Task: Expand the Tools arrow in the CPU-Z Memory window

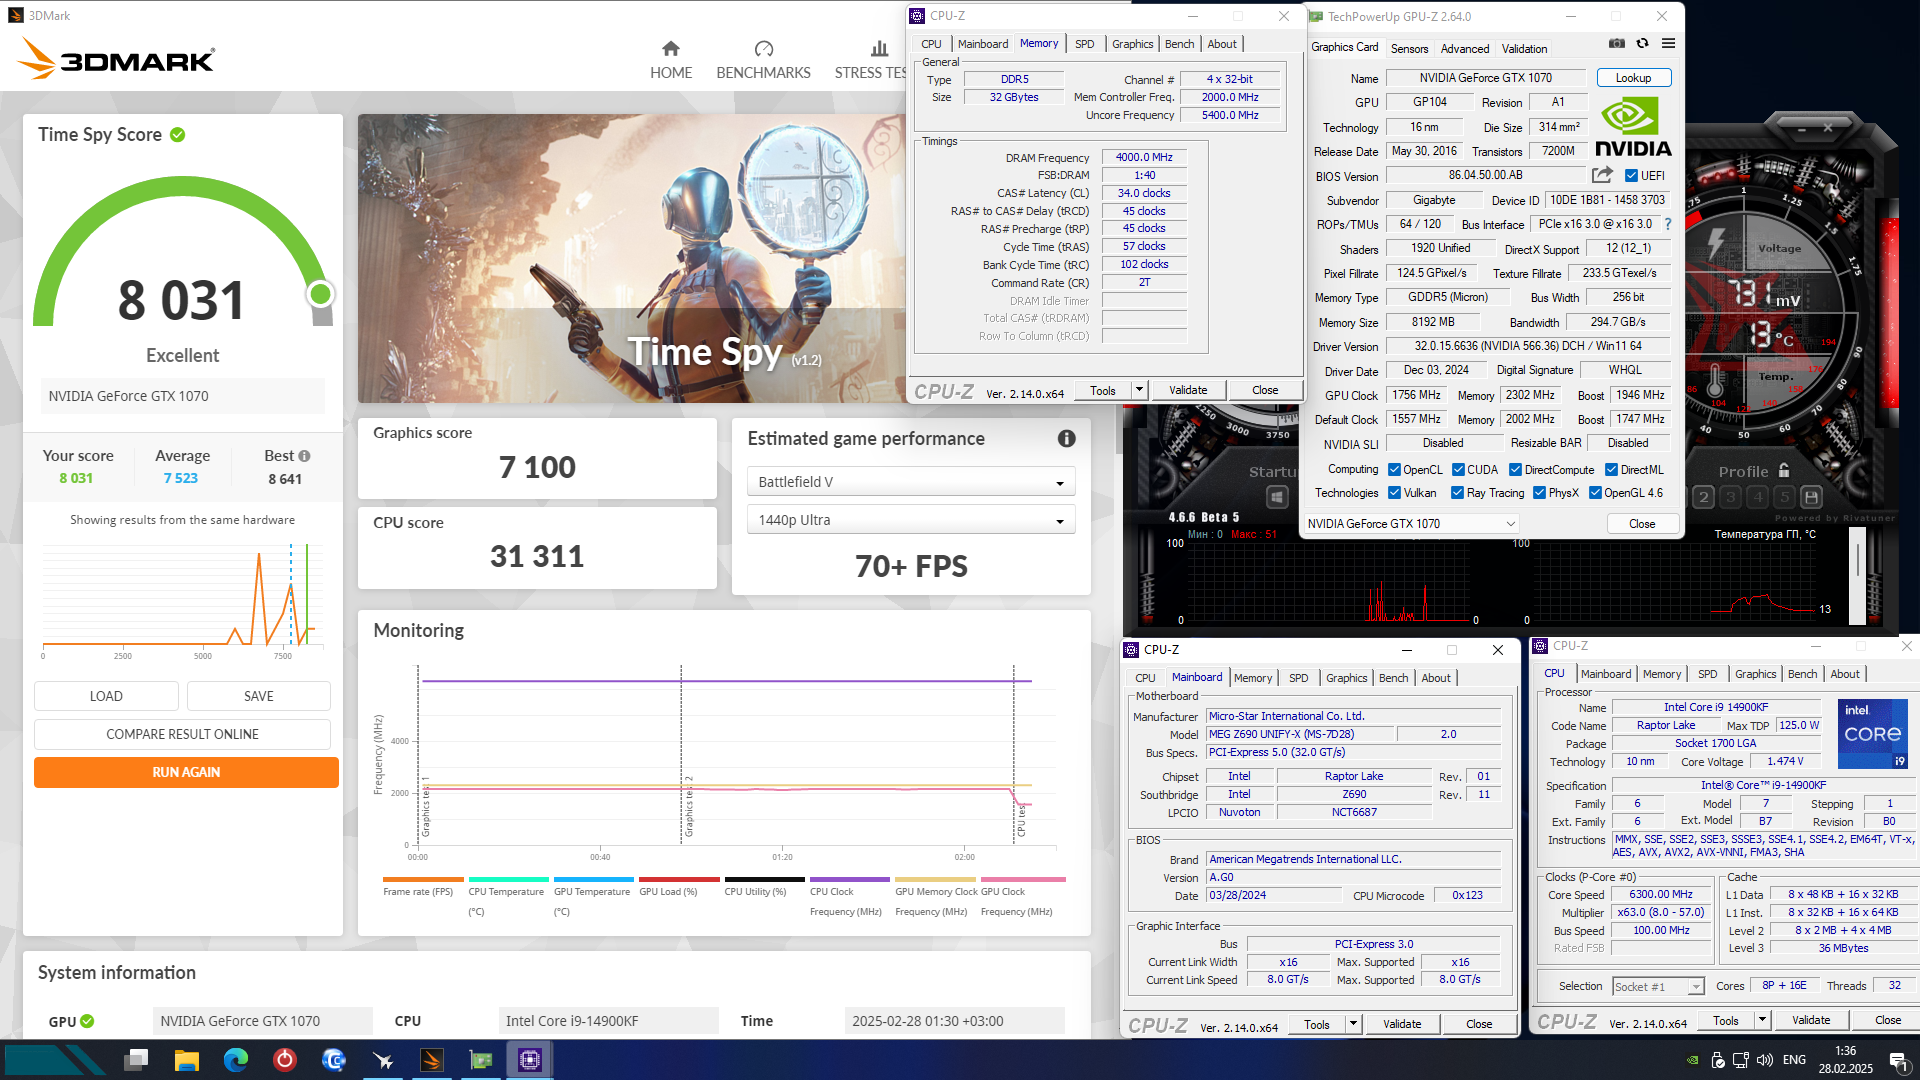Action: coord(1139,390)
